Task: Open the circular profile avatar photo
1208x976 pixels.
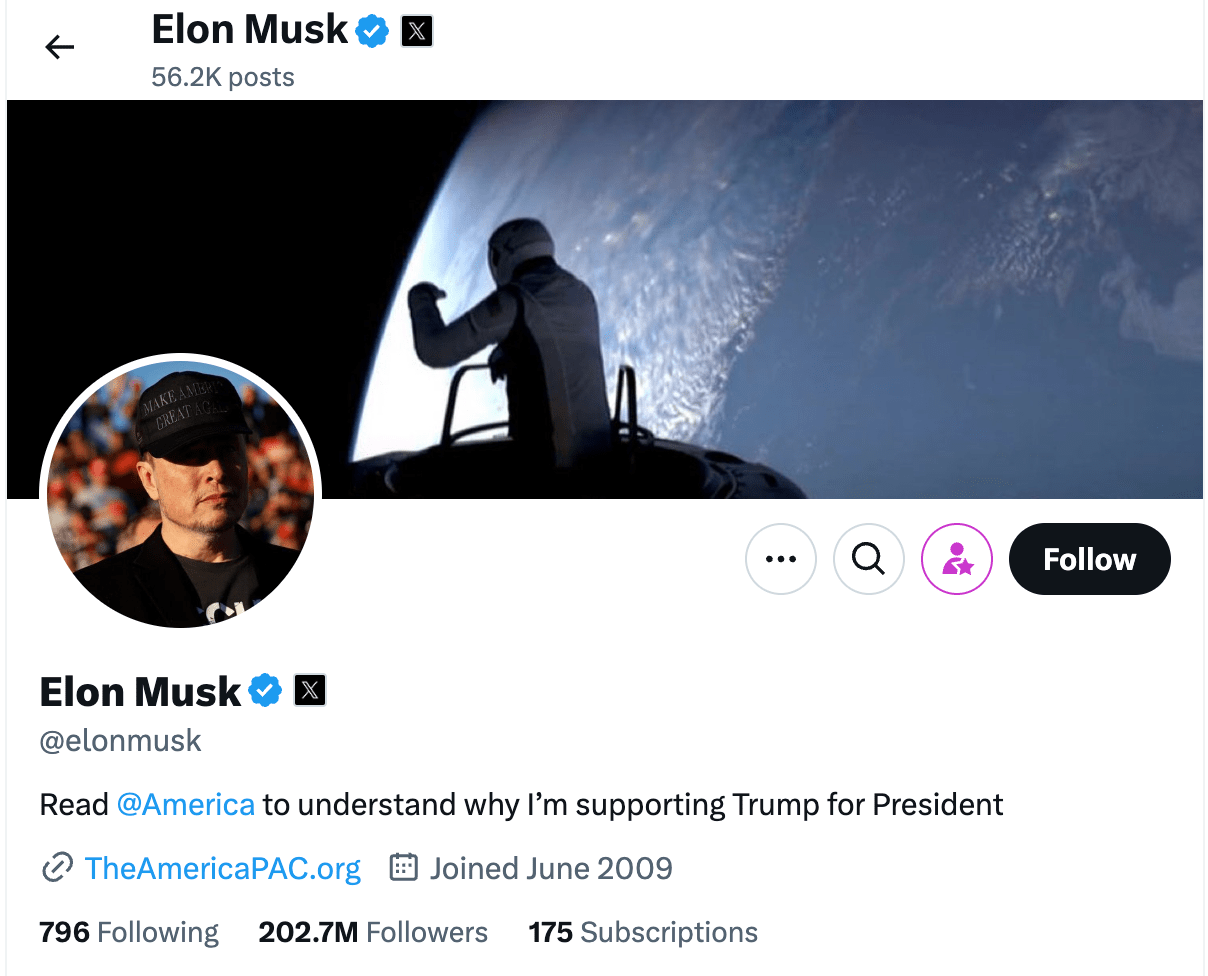Action: point(180,494)
